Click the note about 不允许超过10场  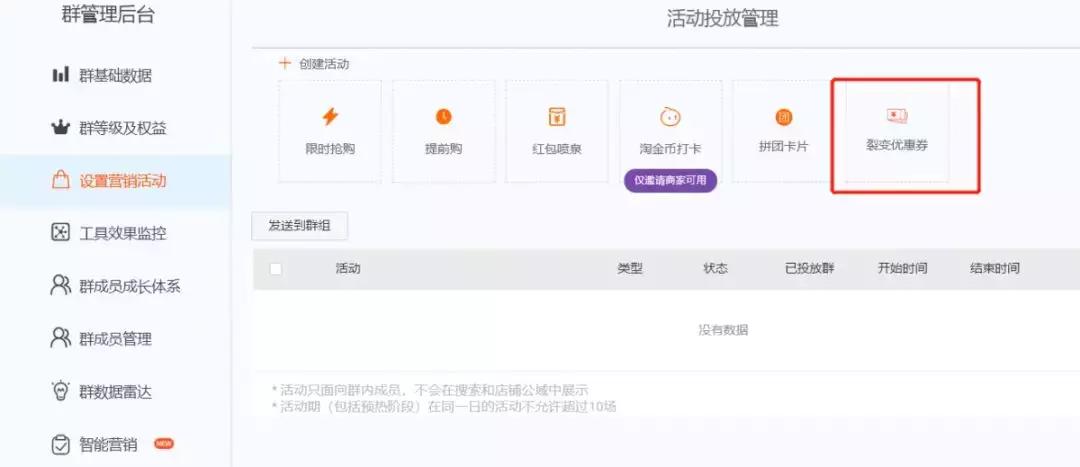pyautogui.click(x=444, y=406)
